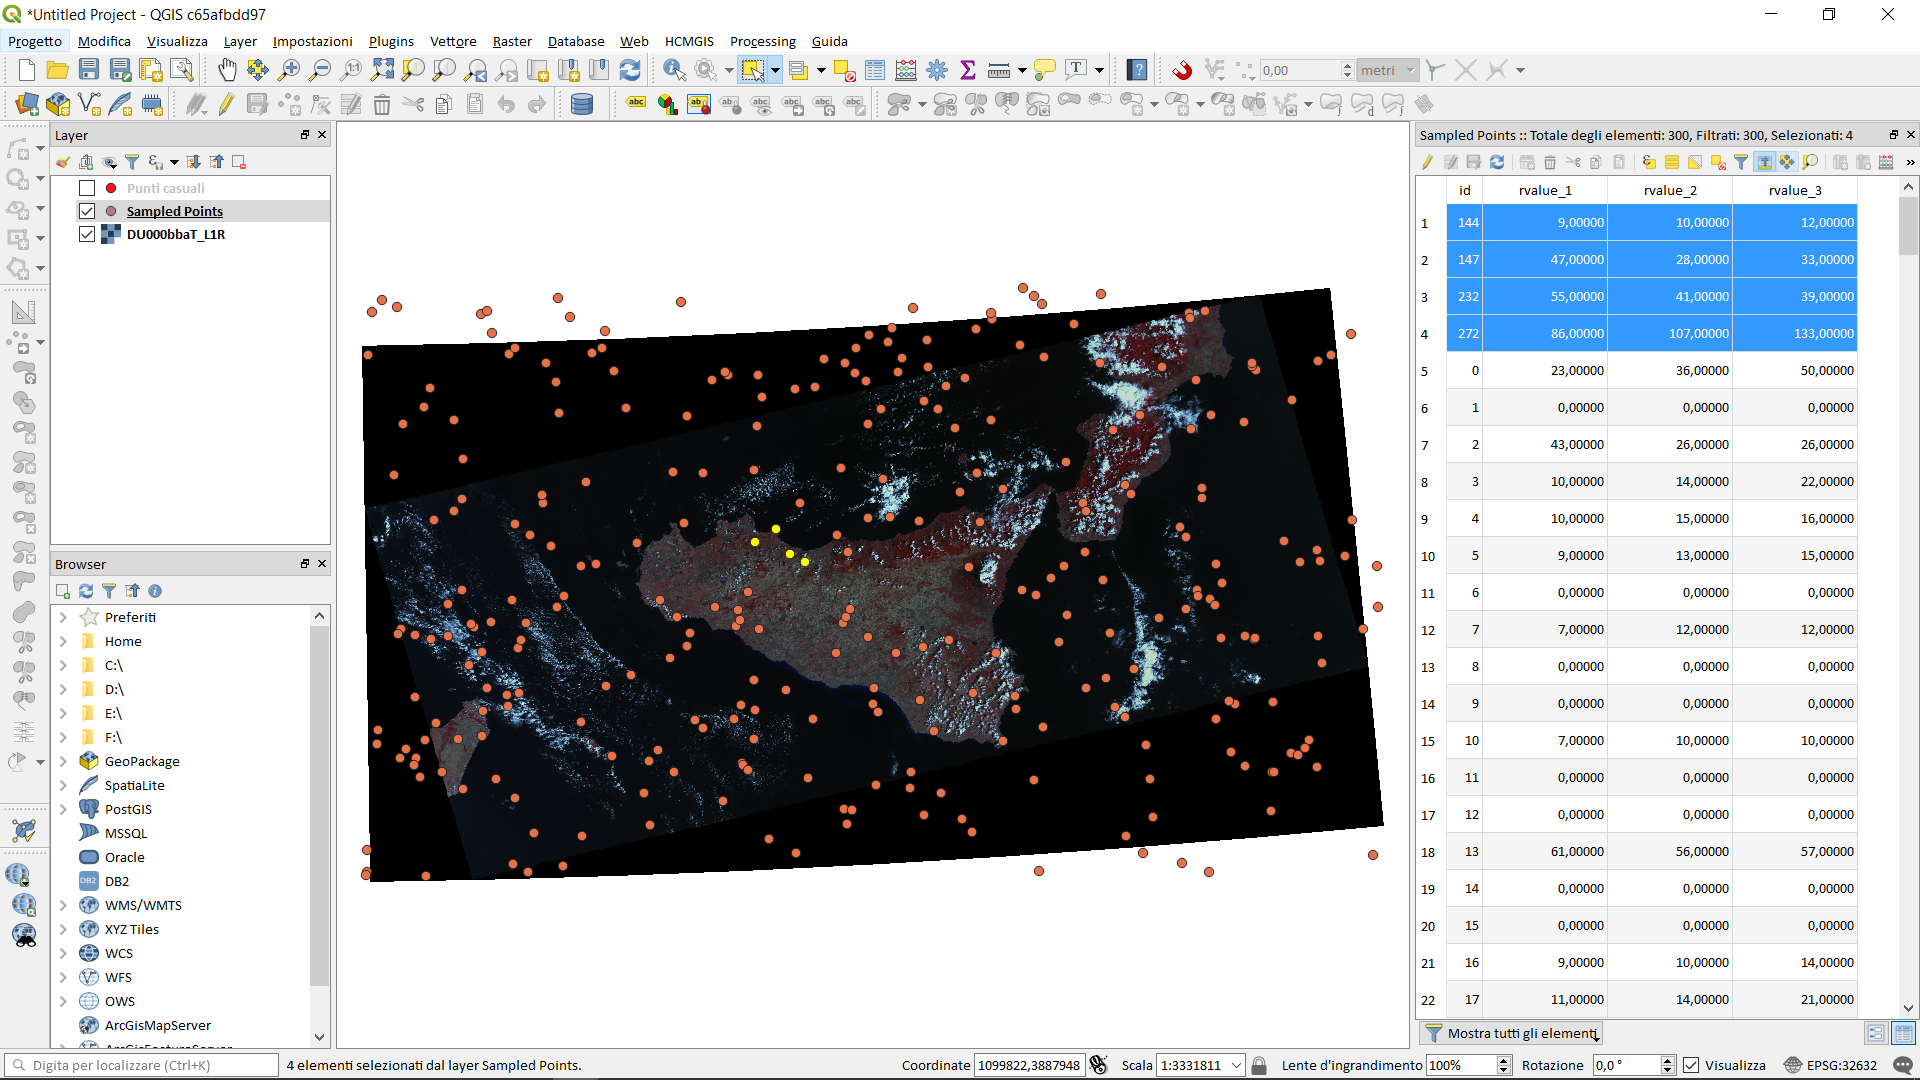Toggle the Visualizza render checkbox
The width and height of the screenshot is (1920, 1080).
tap(1691, 1065)
